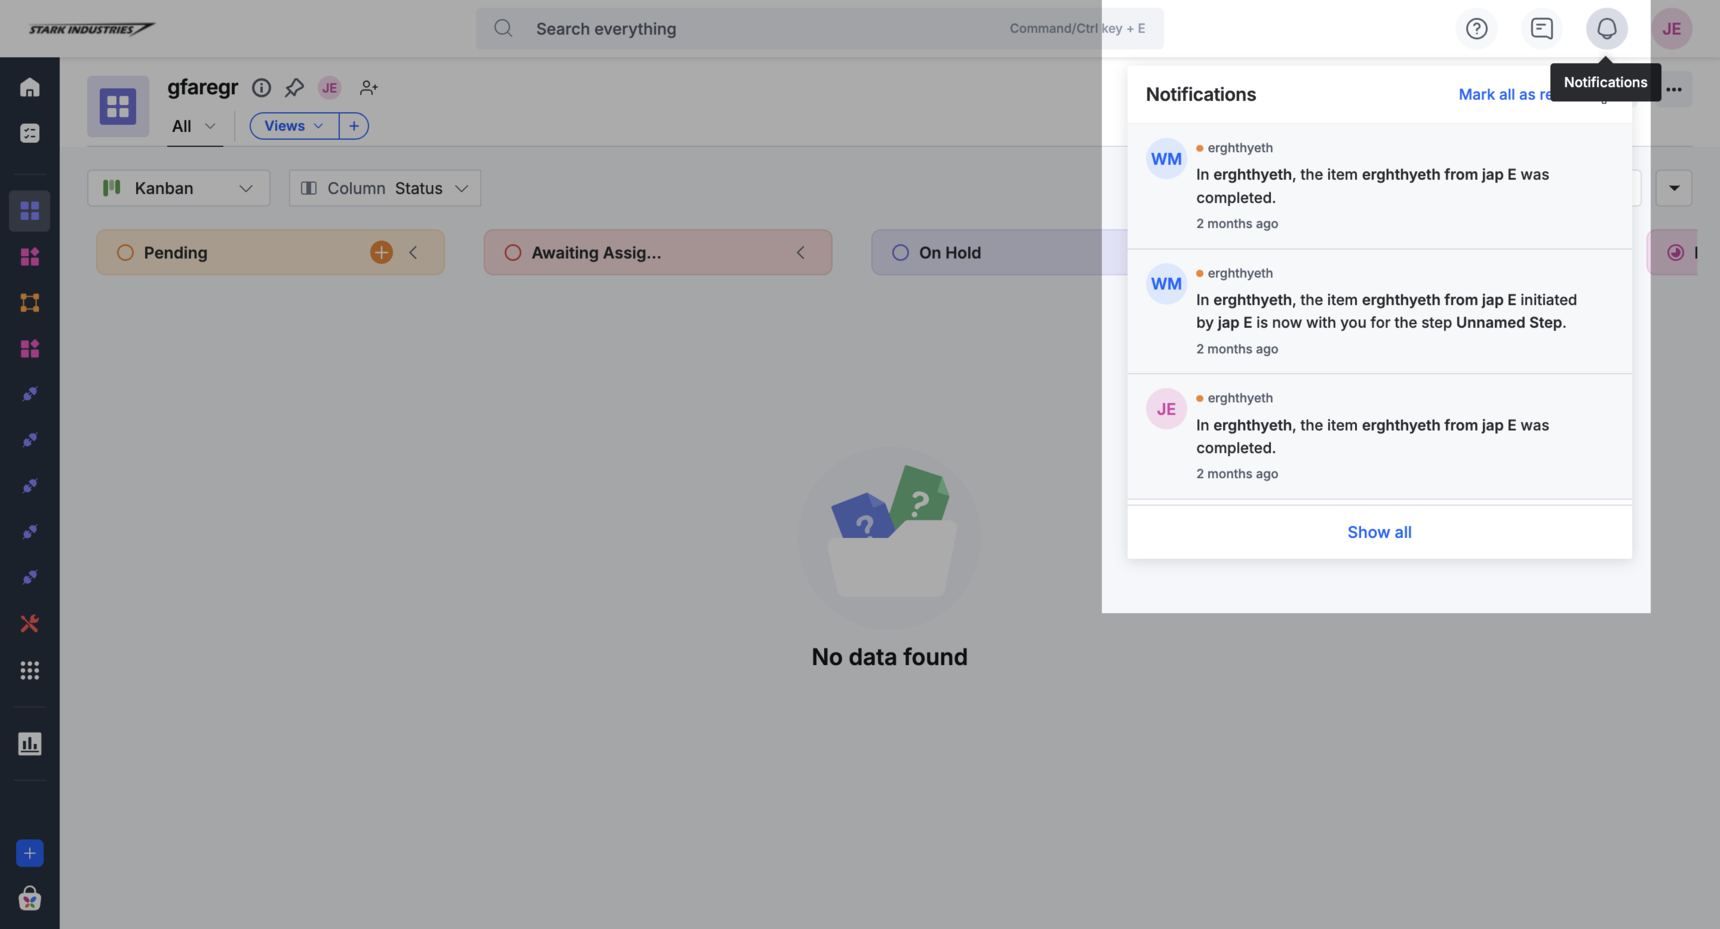Click the orange plus in Pending column
The width and height of the screenshot is (1720, 929).
pos(381,253)
